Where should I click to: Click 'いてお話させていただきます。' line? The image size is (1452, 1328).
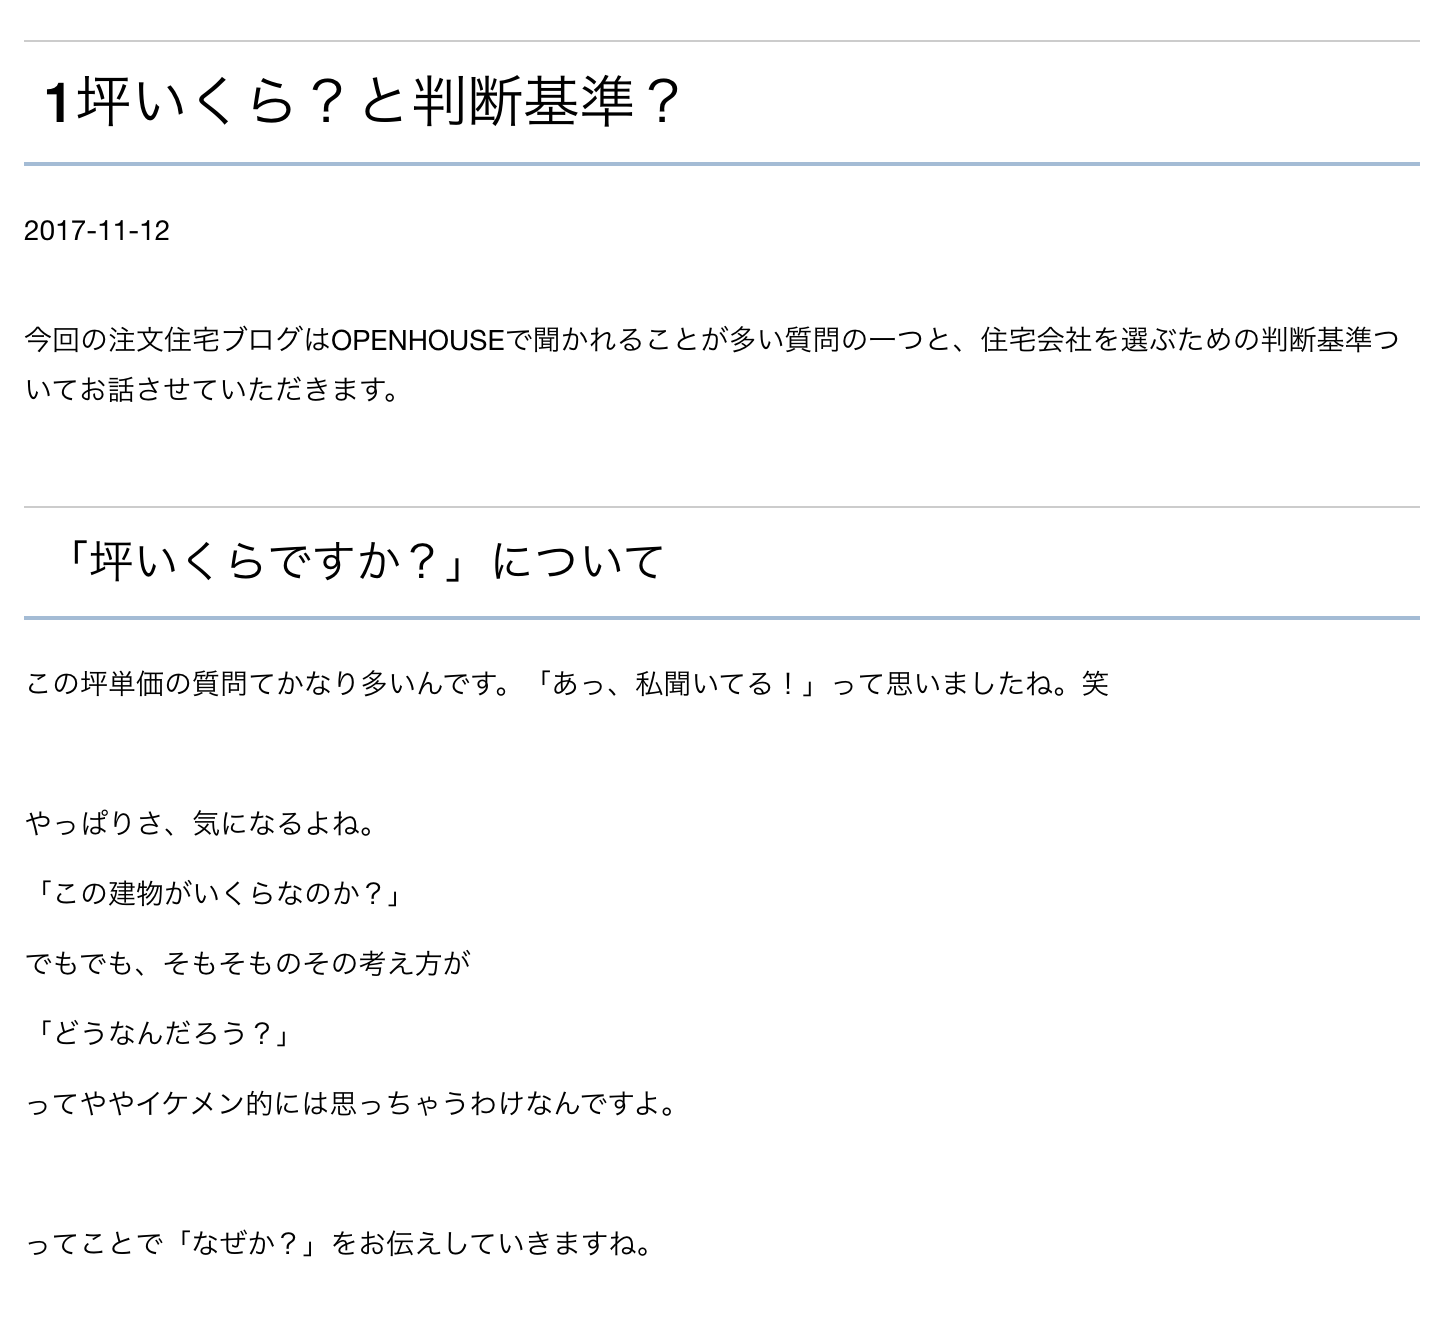[x=213, y=390]
